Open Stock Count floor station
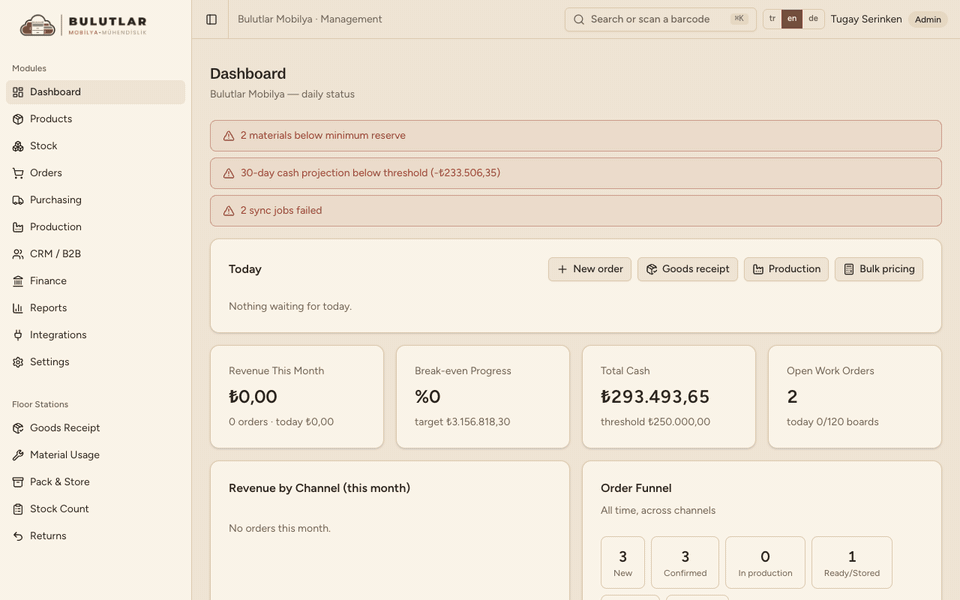The width and height of the screenshot is (960, 600). (x=96, y=509)
